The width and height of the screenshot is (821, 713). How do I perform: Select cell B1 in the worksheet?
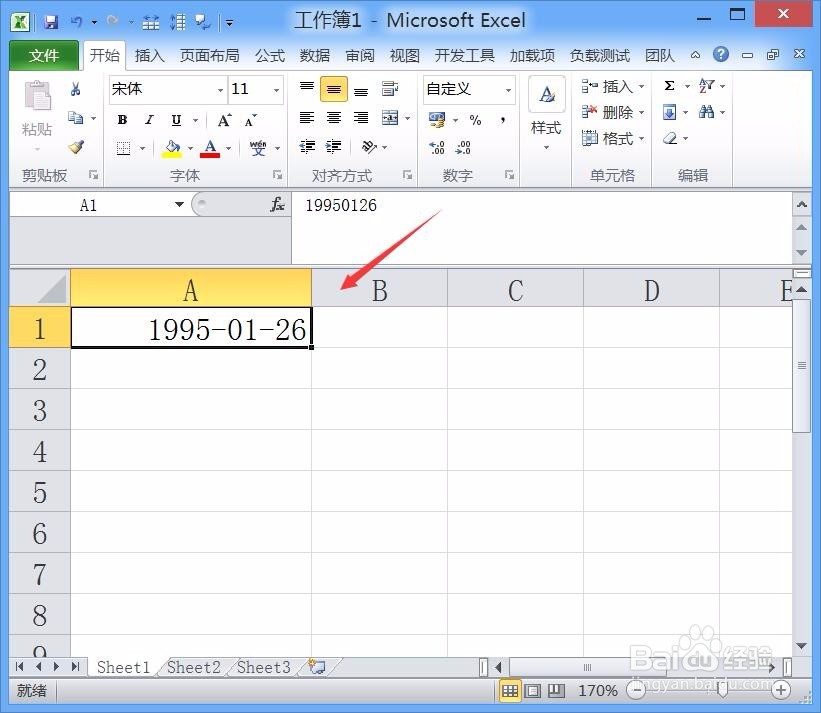(379, 328)
